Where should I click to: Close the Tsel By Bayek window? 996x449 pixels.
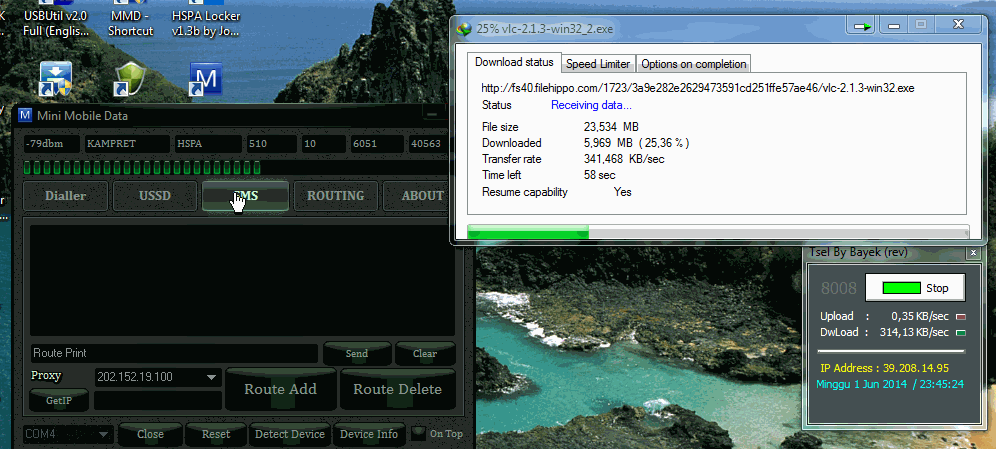(x=972, y=253)
